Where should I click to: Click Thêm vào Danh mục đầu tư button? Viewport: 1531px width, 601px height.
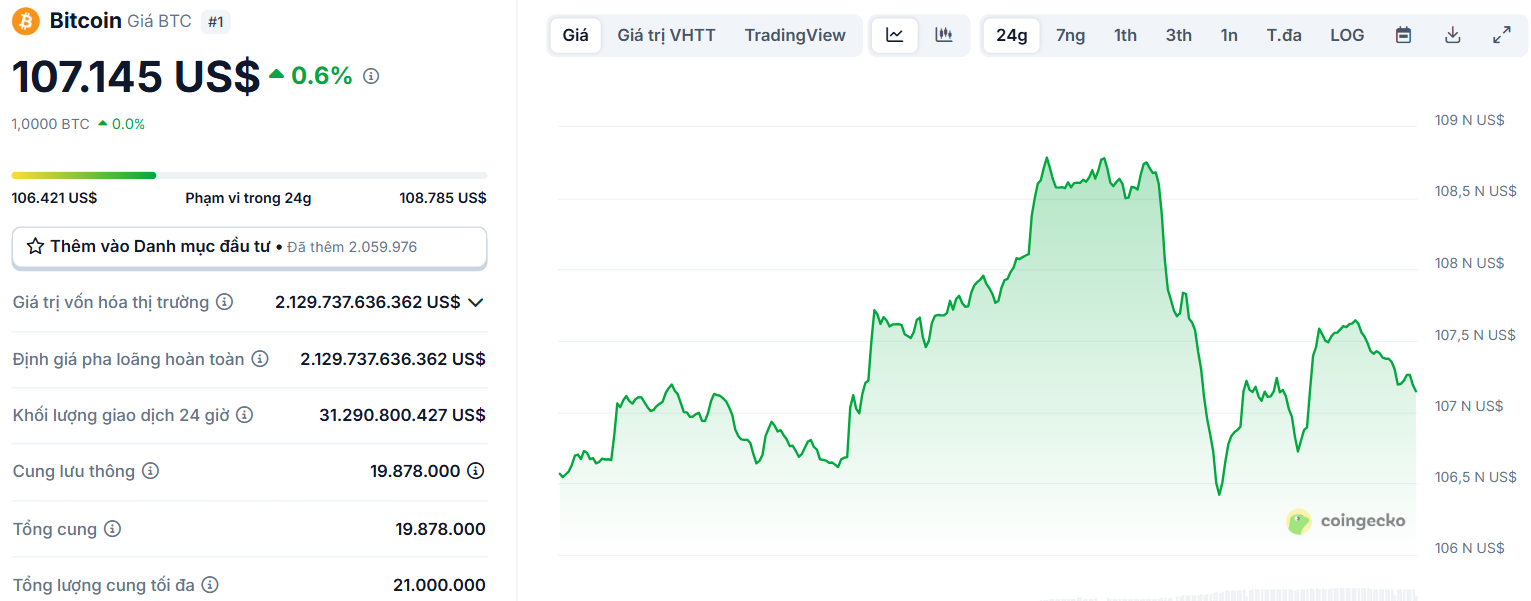pos(249,247)
